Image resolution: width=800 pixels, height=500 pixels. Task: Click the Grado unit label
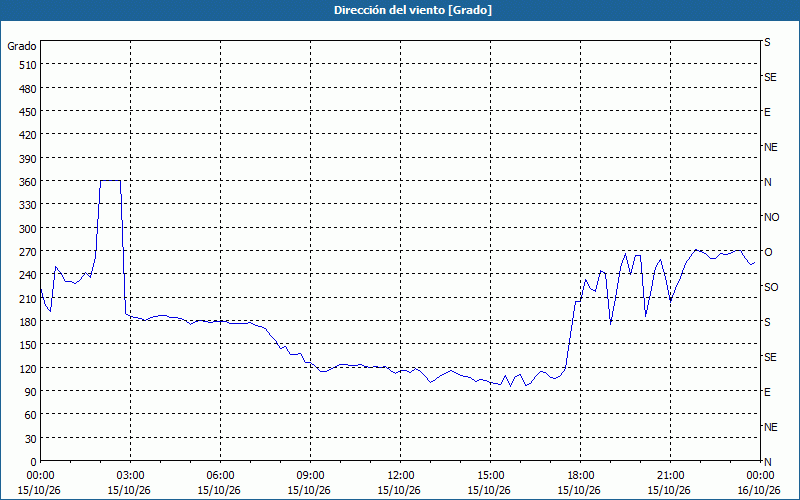[22, 46]
